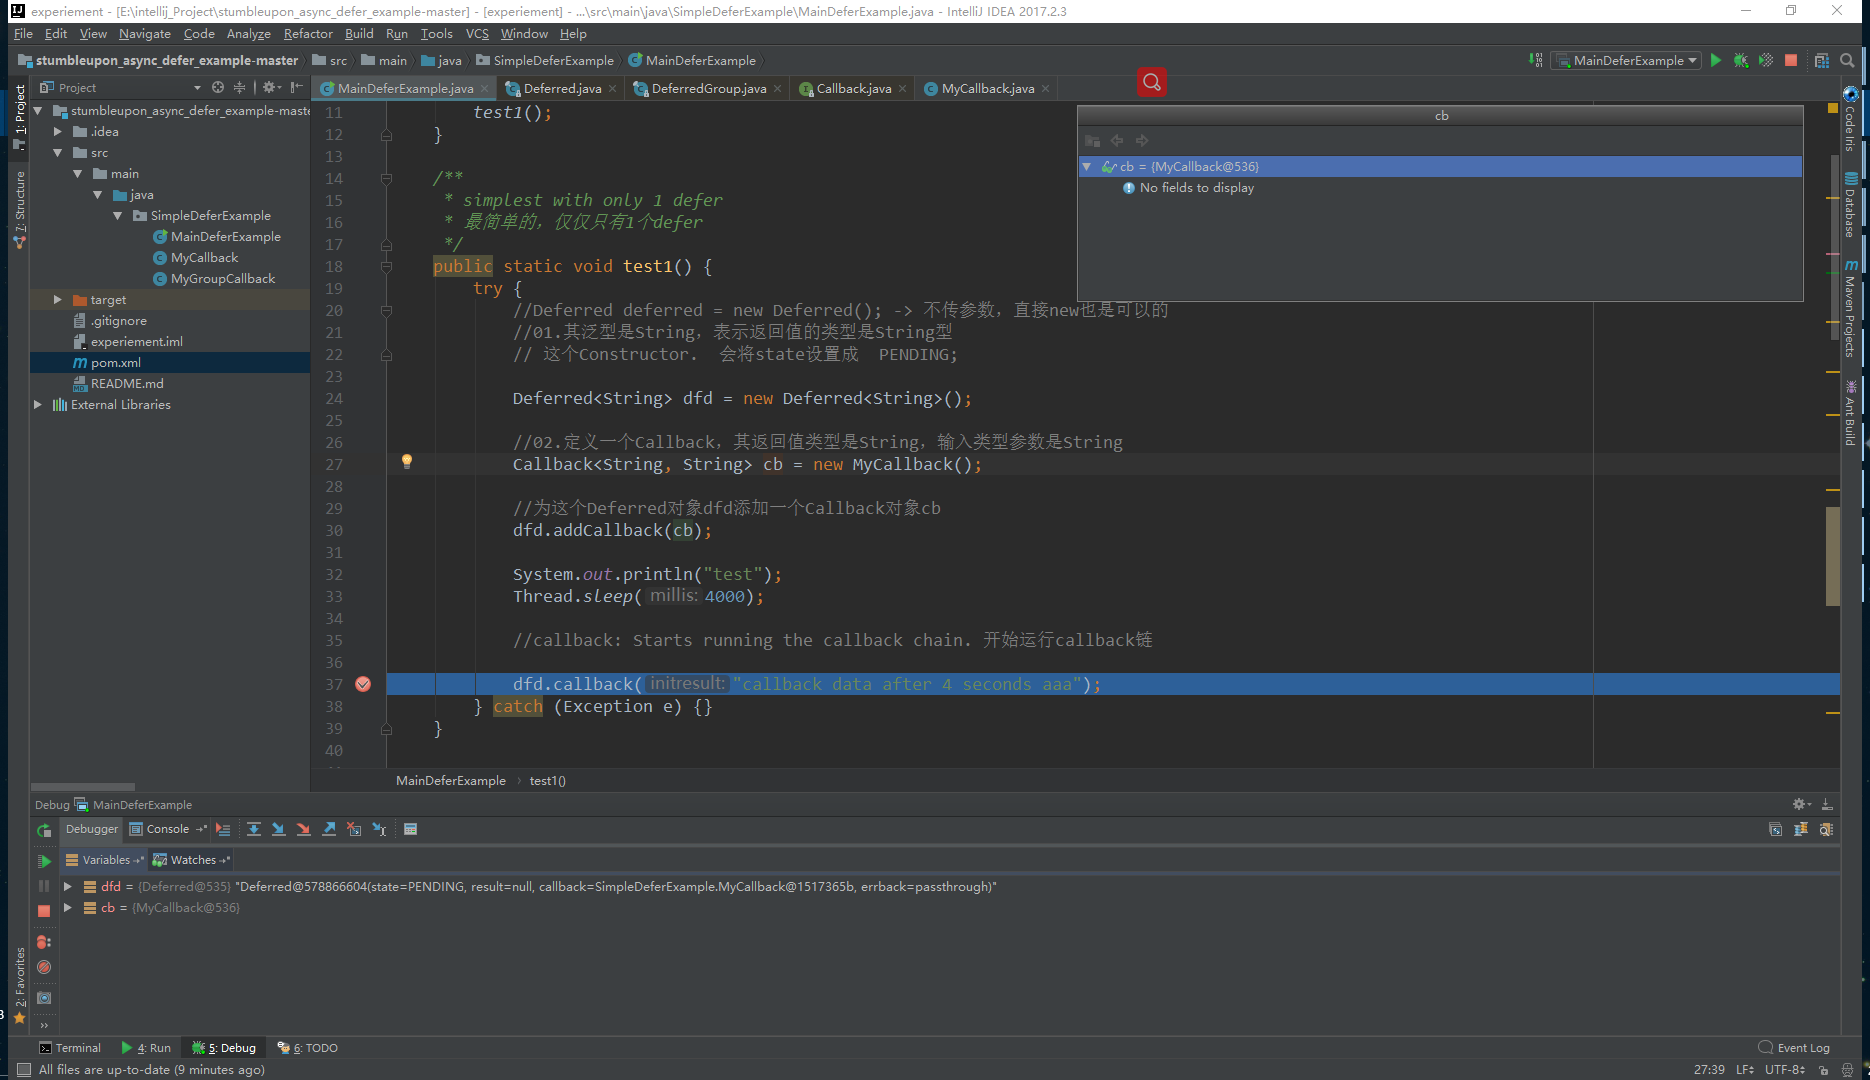Open the Refactor menu
Screen dimensions: 1870x1080
coord(308,33)
